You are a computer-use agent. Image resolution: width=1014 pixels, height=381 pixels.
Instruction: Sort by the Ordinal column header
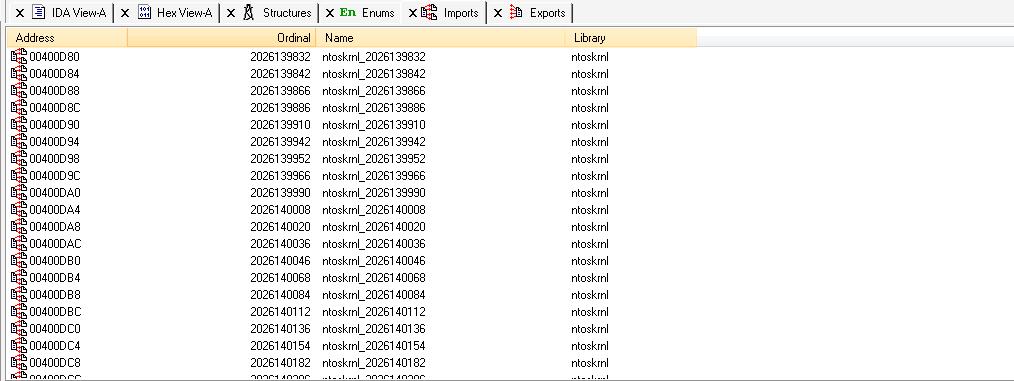pyautogui.click(x=221, y=38)
